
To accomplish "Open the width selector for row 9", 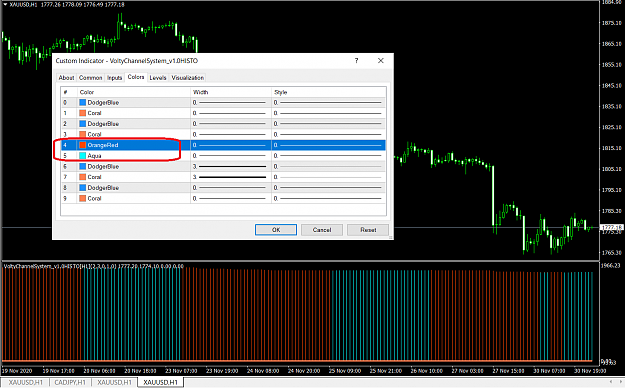I will 231,198.
